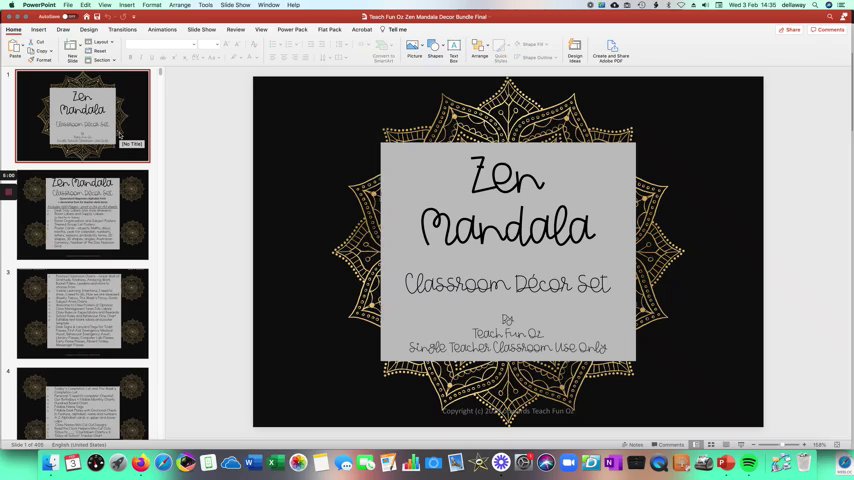The height and width of the screenshot is (480, 854).
Task: Click the Paste icon in the ribbon
Action: [x=14, y=47]
